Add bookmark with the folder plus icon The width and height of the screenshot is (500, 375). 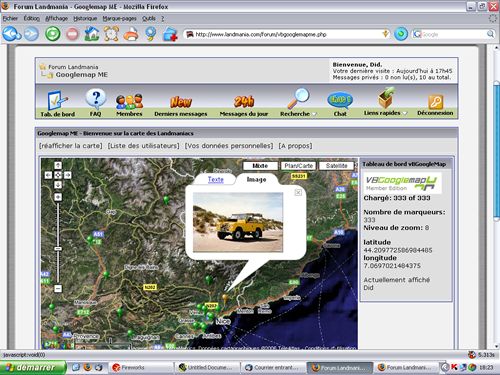(x=170, y=34)
